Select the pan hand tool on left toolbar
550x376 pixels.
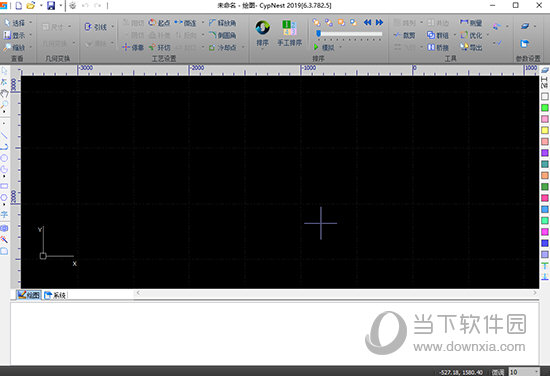click(x=4, y=93)
